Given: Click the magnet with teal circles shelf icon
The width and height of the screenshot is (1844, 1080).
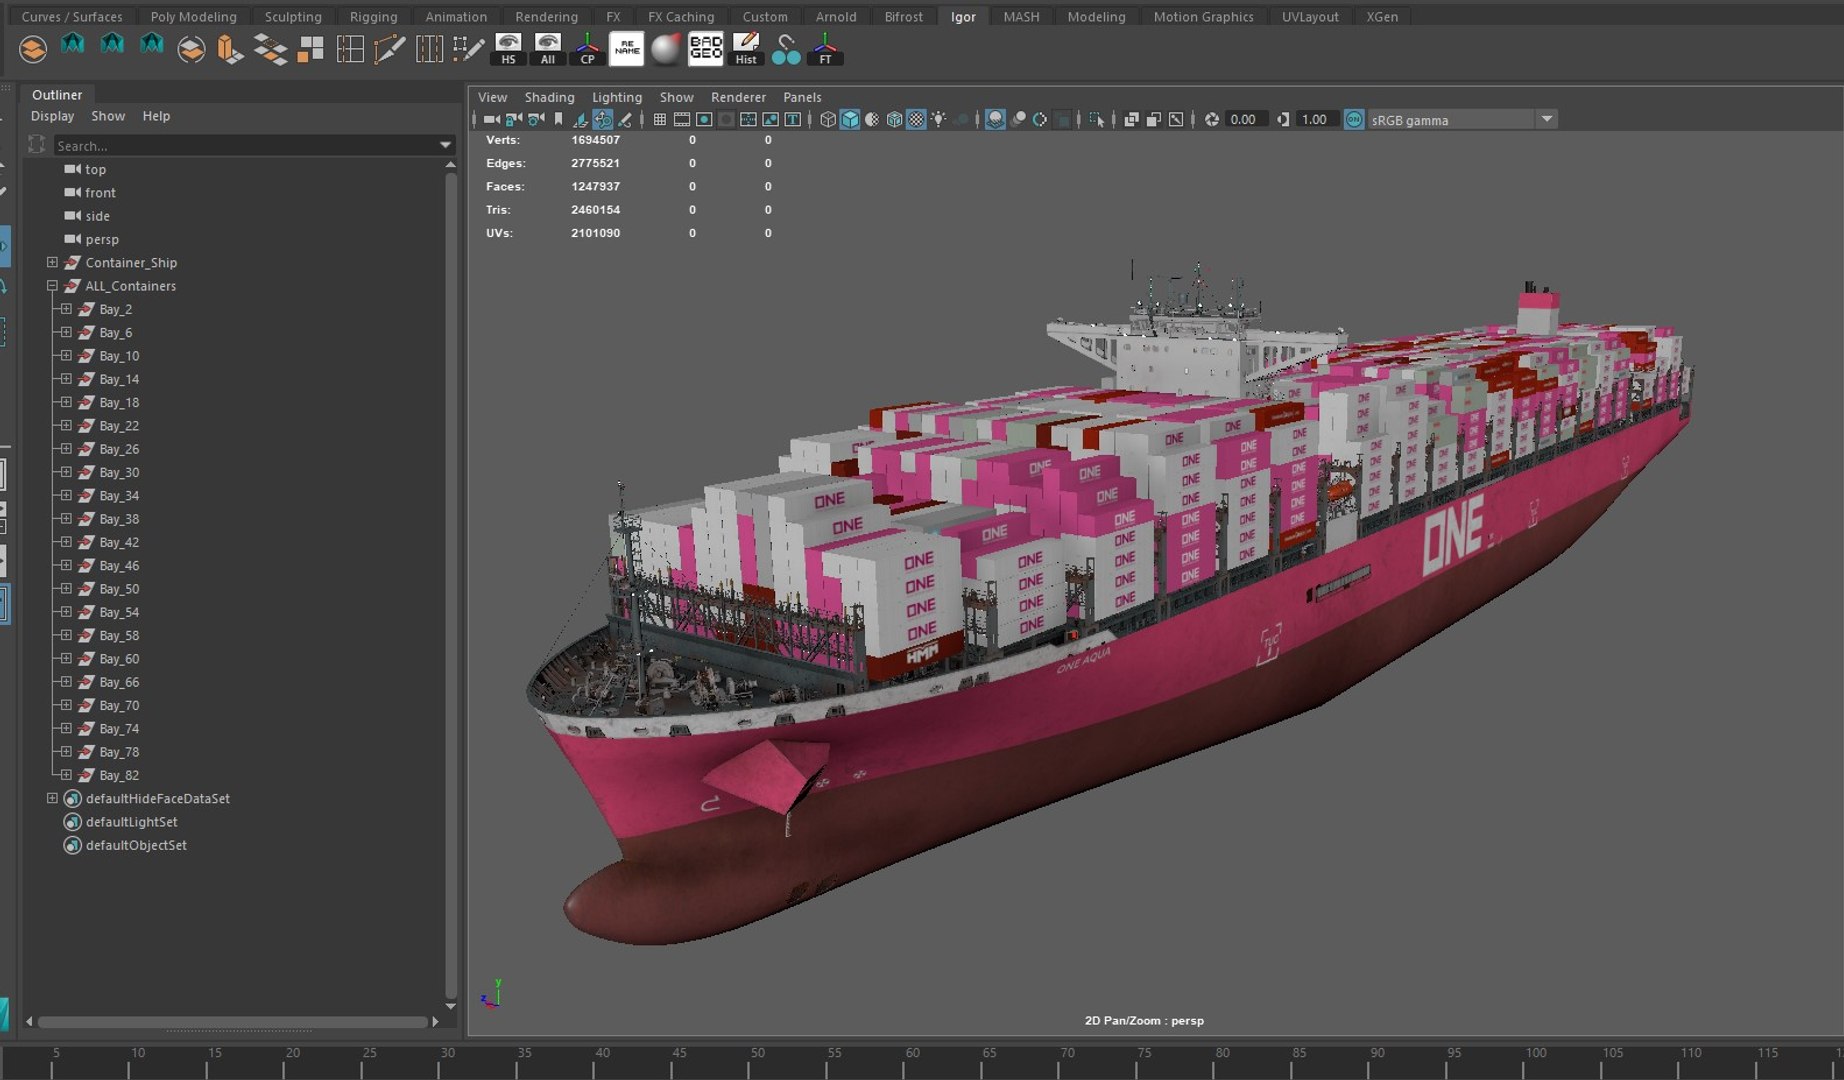Looking at the screenshot, I should (x=786, y=48).
